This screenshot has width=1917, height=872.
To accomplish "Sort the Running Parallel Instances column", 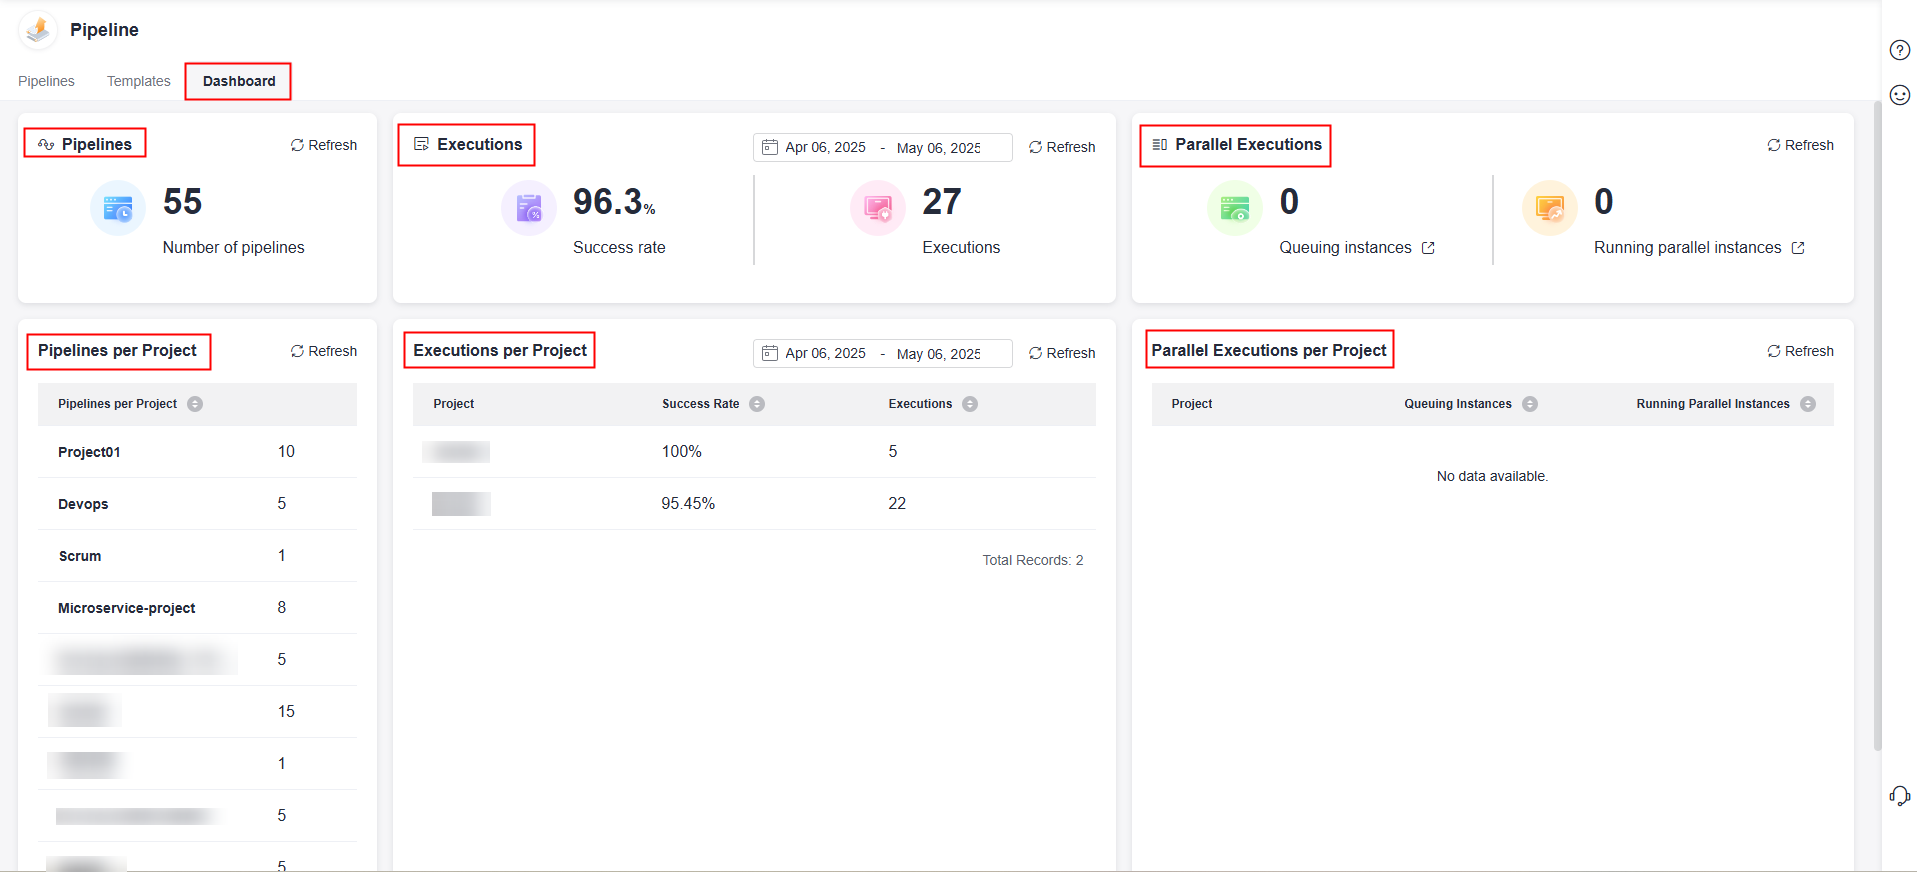I will click(x=1808, y=404).
